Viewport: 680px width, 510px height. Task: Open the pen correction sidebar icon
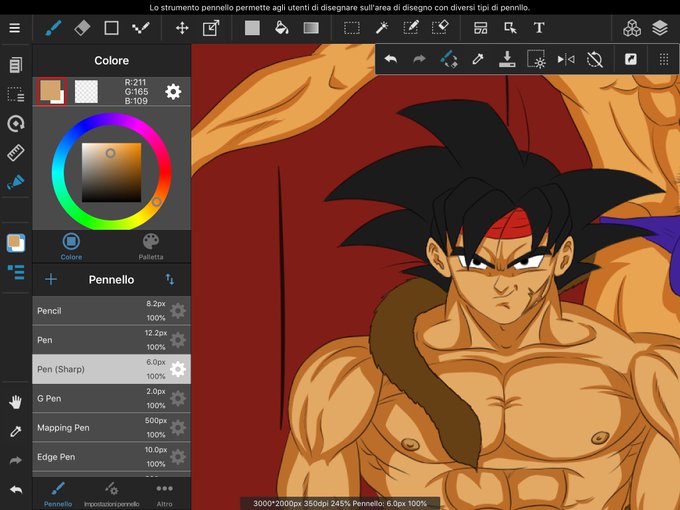point(16,182)
